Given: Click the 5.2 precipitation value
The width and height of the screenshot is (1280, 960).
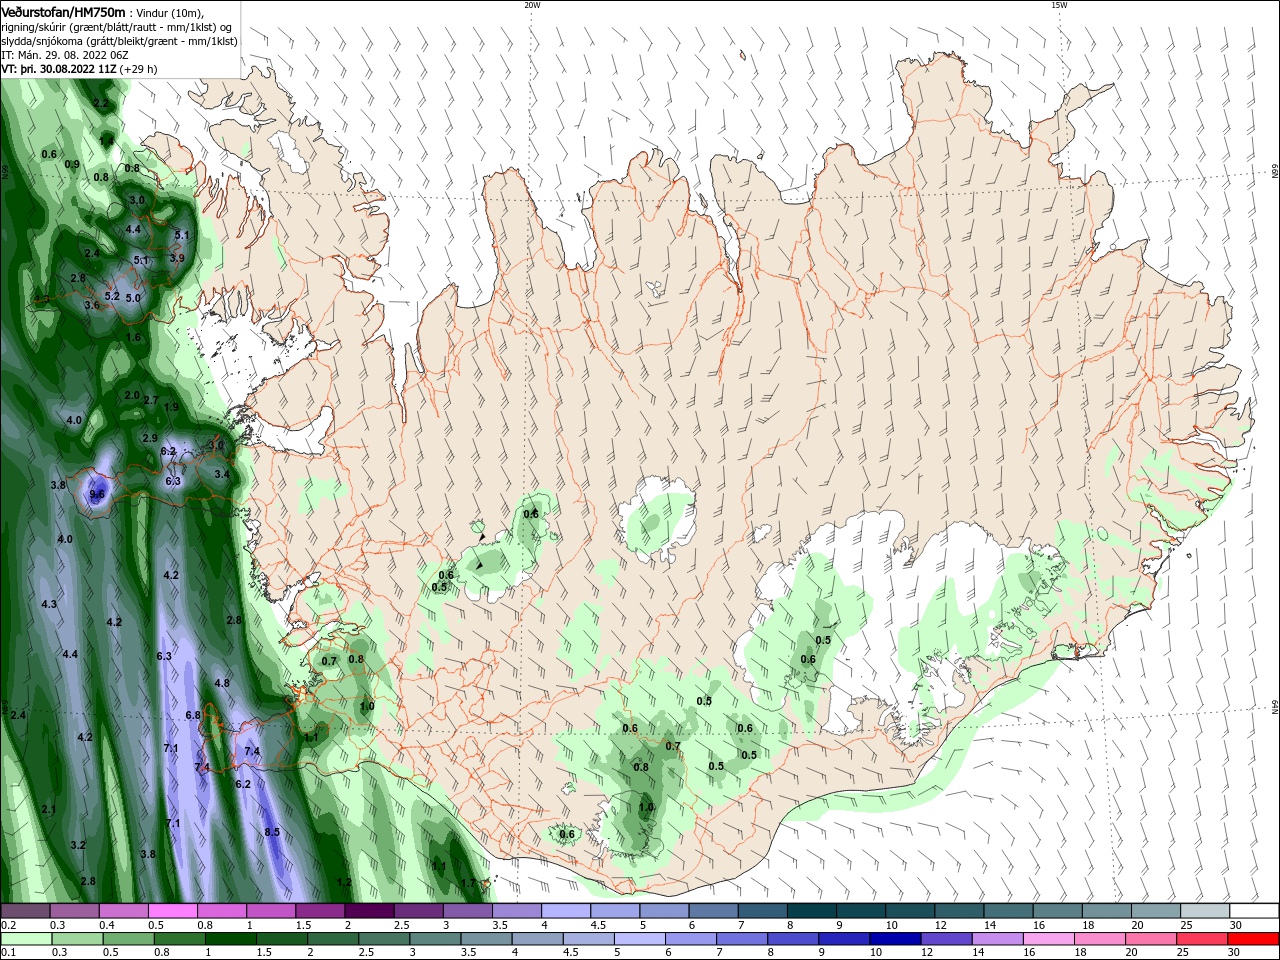Looking at the screenshot, I should [x=112, y=296].
